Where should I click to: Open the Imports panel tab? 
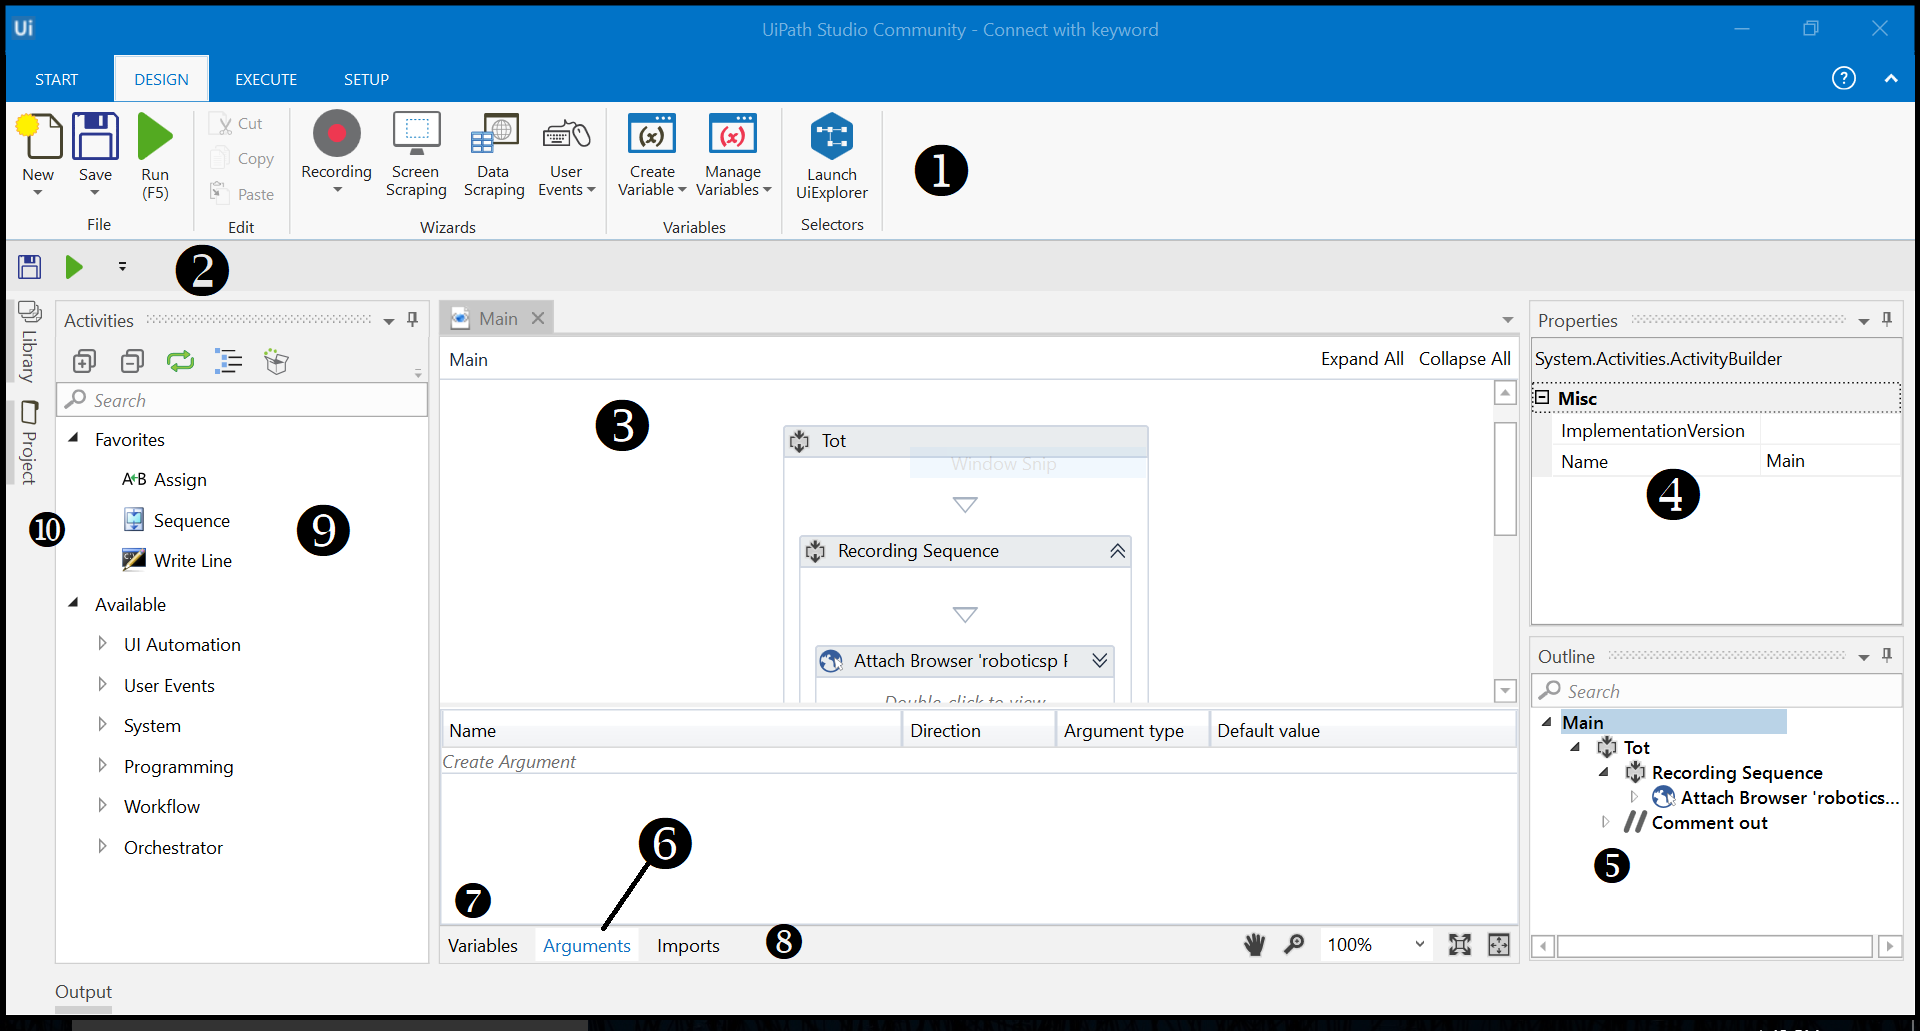[x=688, y=946]
